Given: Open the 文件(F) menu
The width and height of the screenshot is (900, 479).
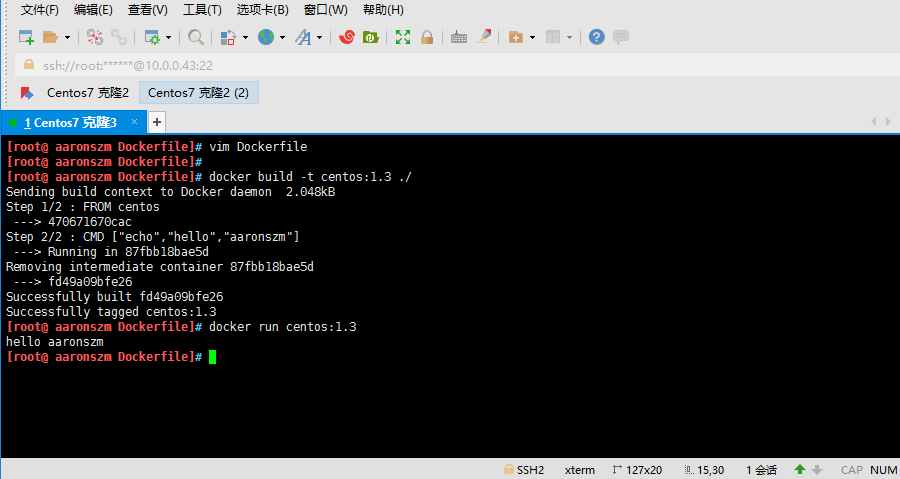Looking at the screenshot, I should coord(40,10).
